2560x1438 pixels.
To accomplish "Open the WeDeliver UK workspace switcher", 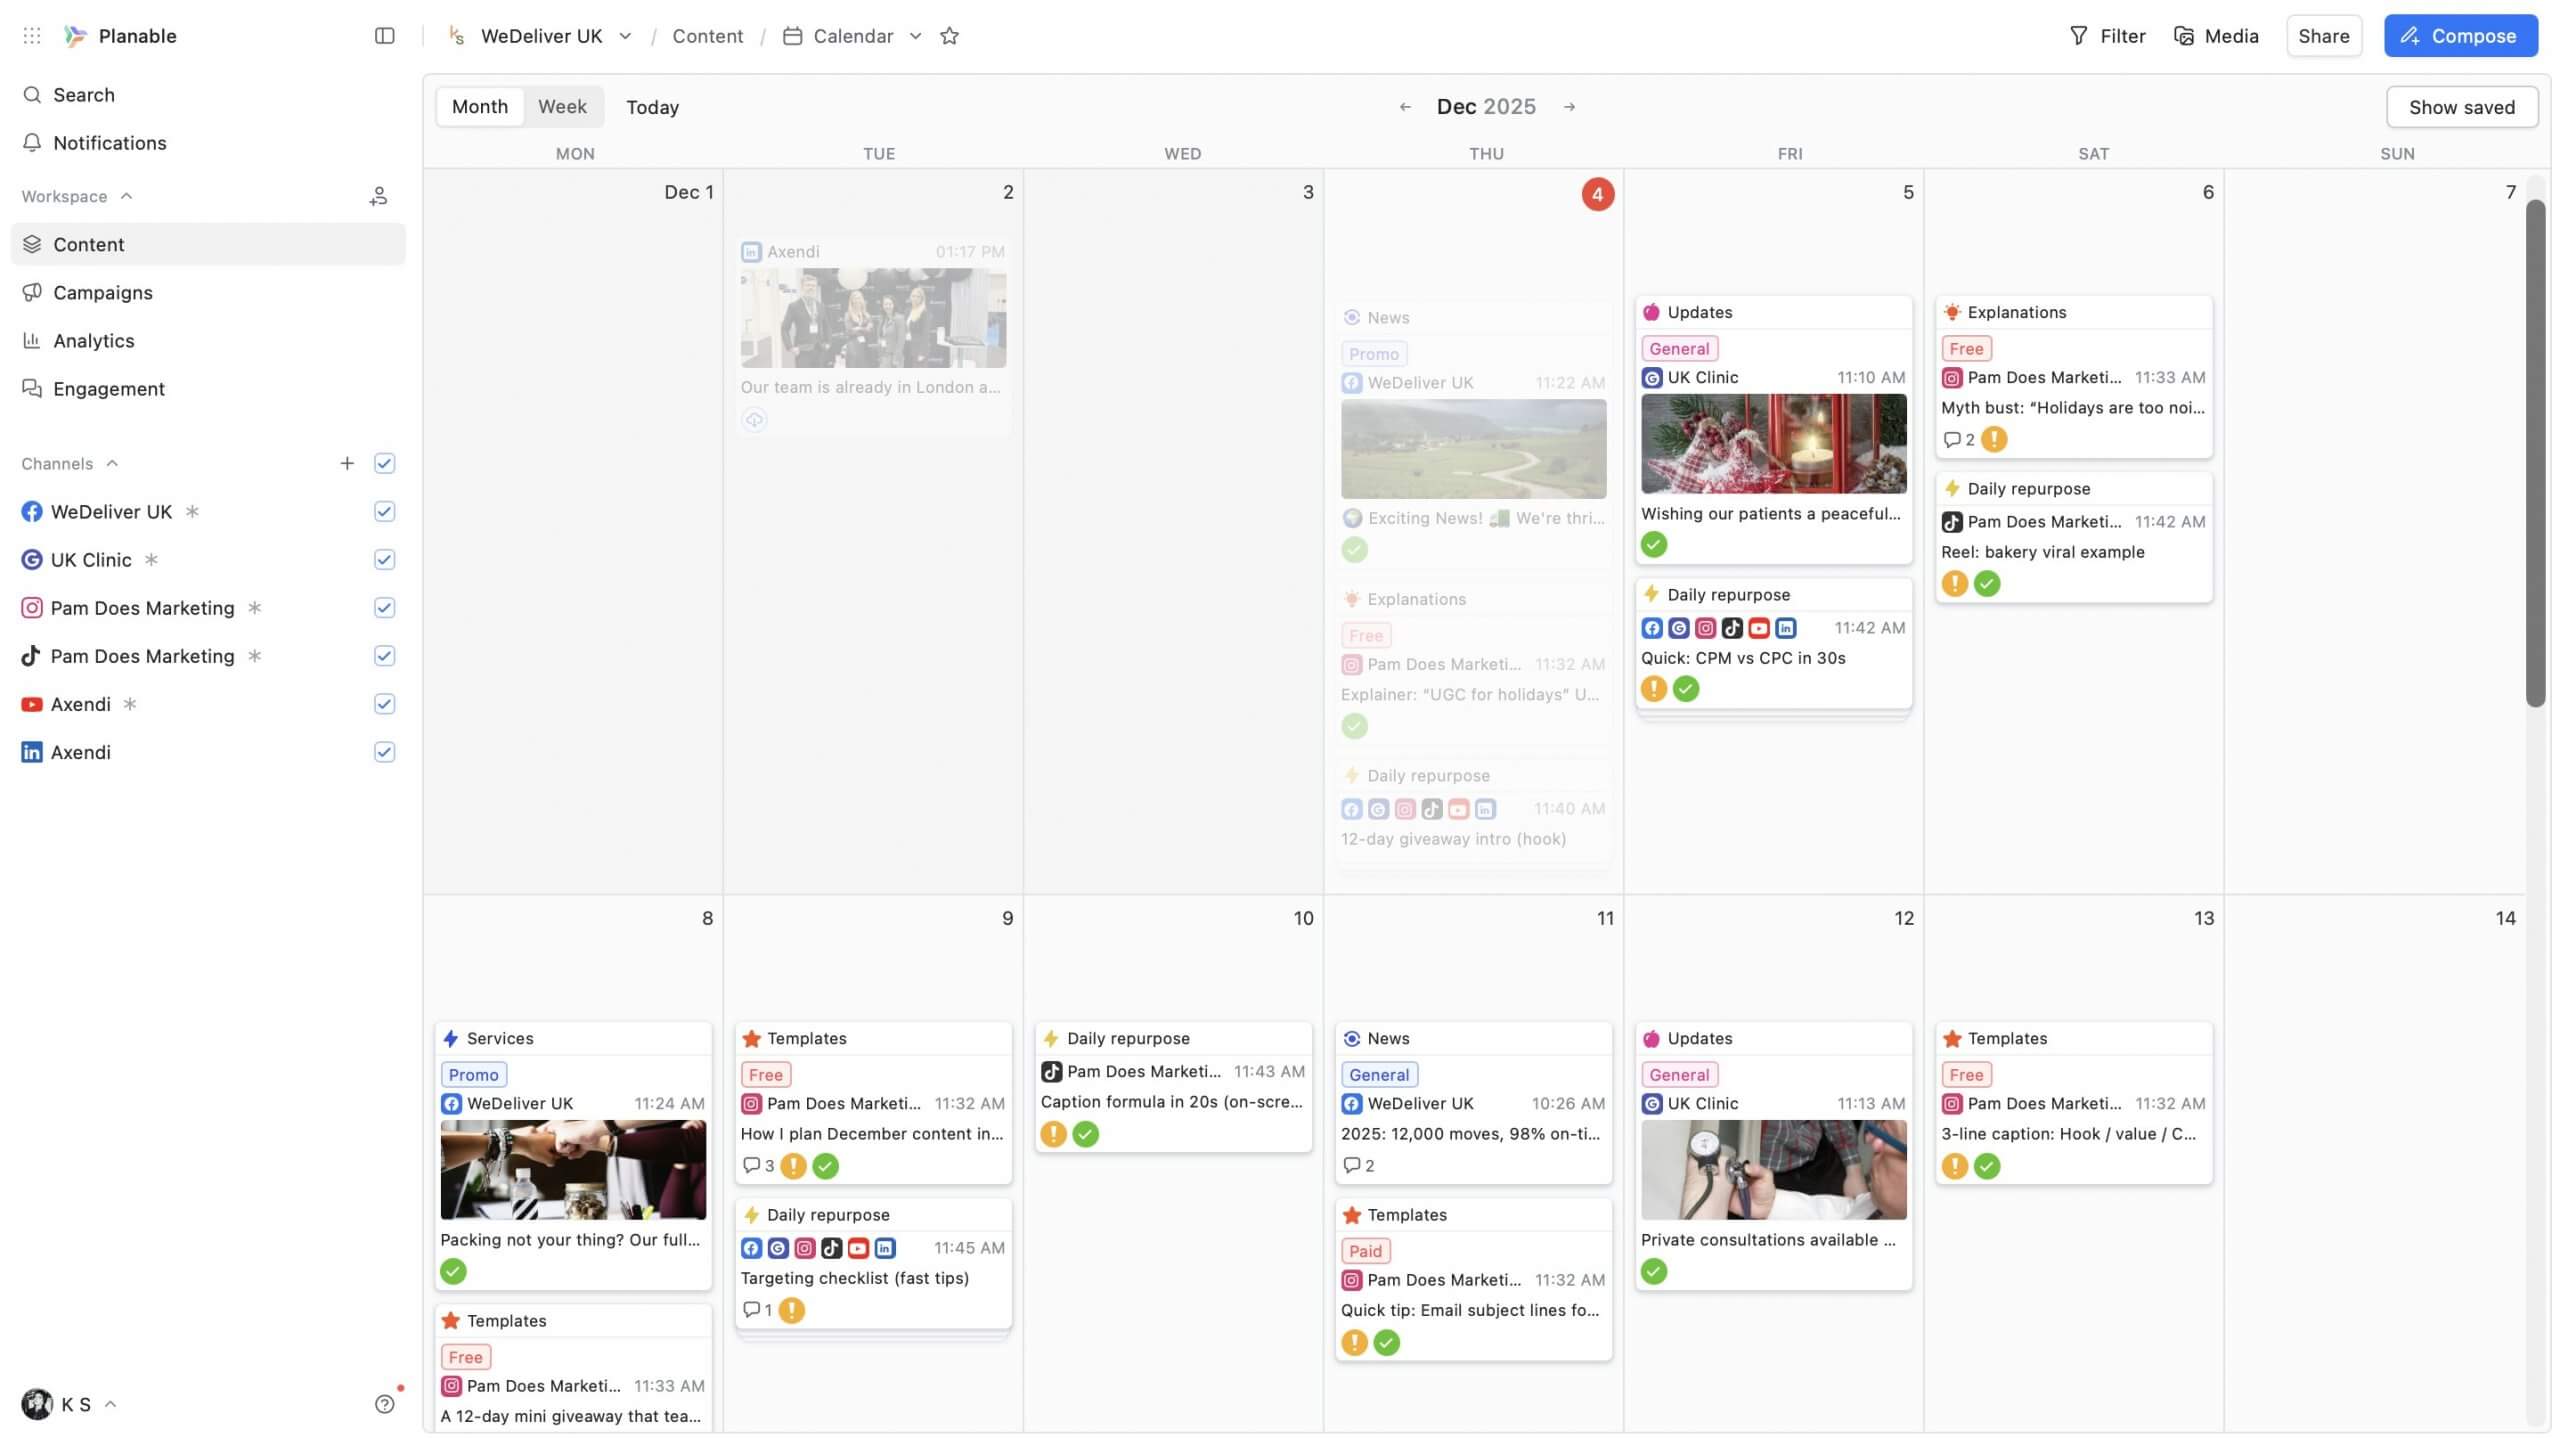I will pyautogui.click(x=625, y=35).
